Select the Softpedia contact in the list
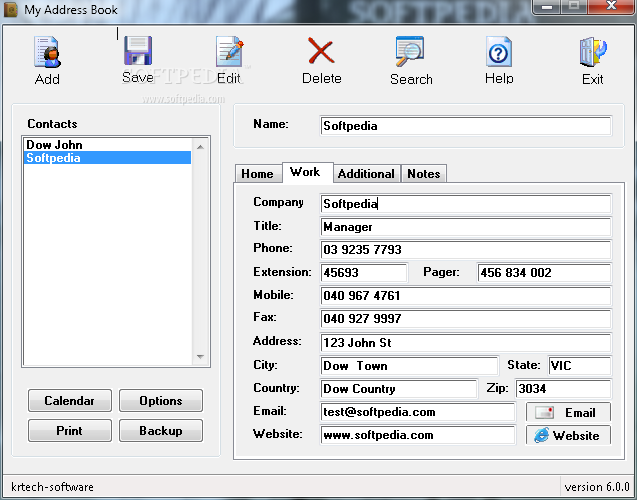 coord(107,158)
